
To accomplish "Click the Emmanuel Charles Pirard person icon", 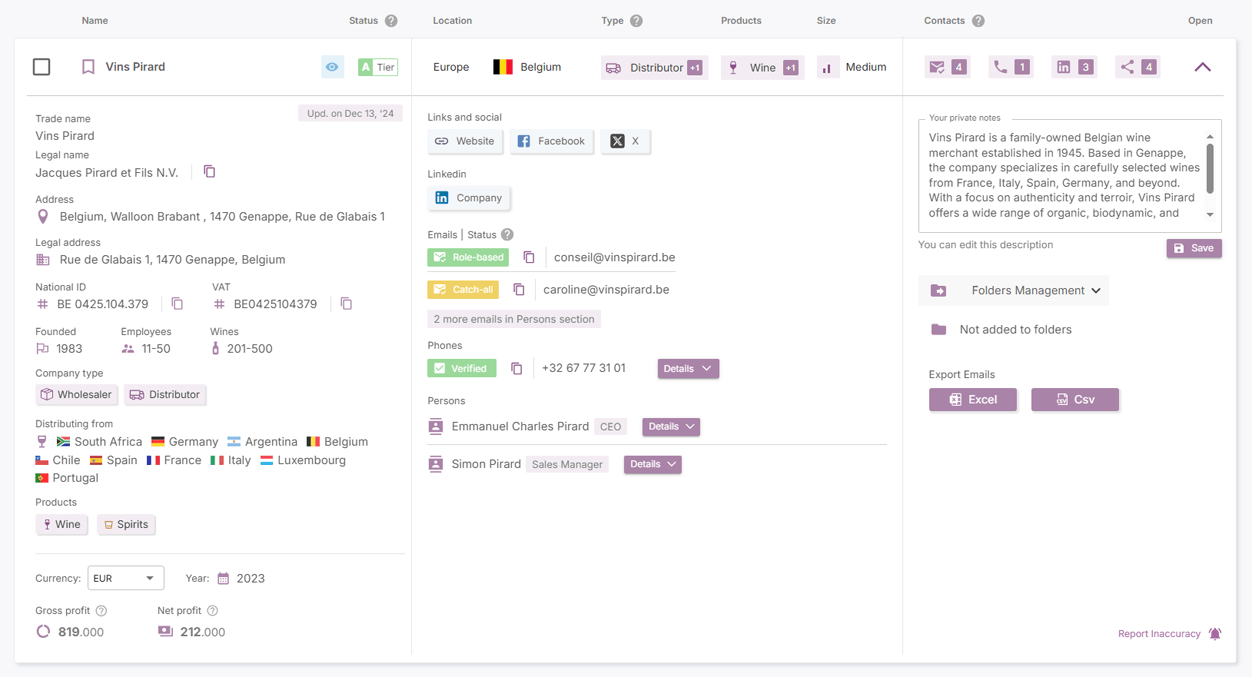I will tap(436, 426).
